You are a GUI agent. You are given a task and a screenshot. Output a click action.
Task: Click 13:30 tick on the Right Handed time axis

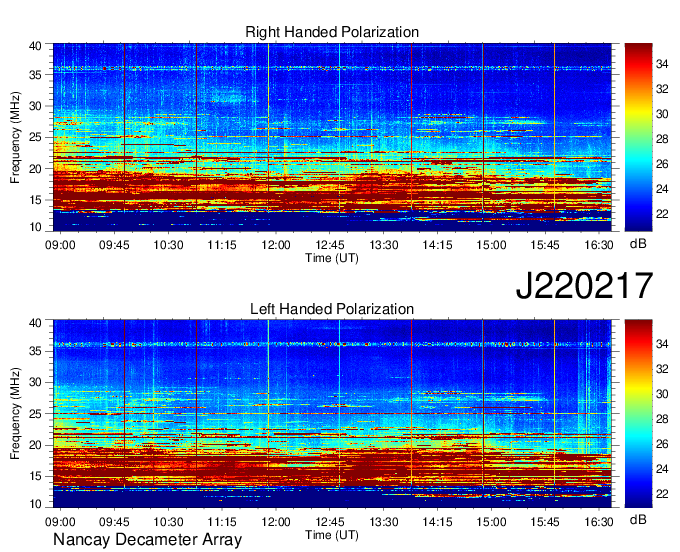(384, 245)
